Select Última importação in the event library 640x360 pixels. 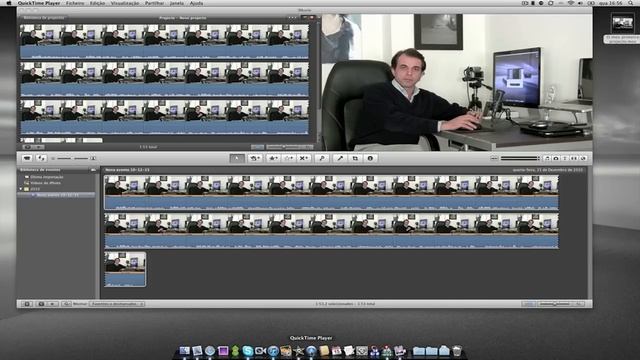(47, 177)
